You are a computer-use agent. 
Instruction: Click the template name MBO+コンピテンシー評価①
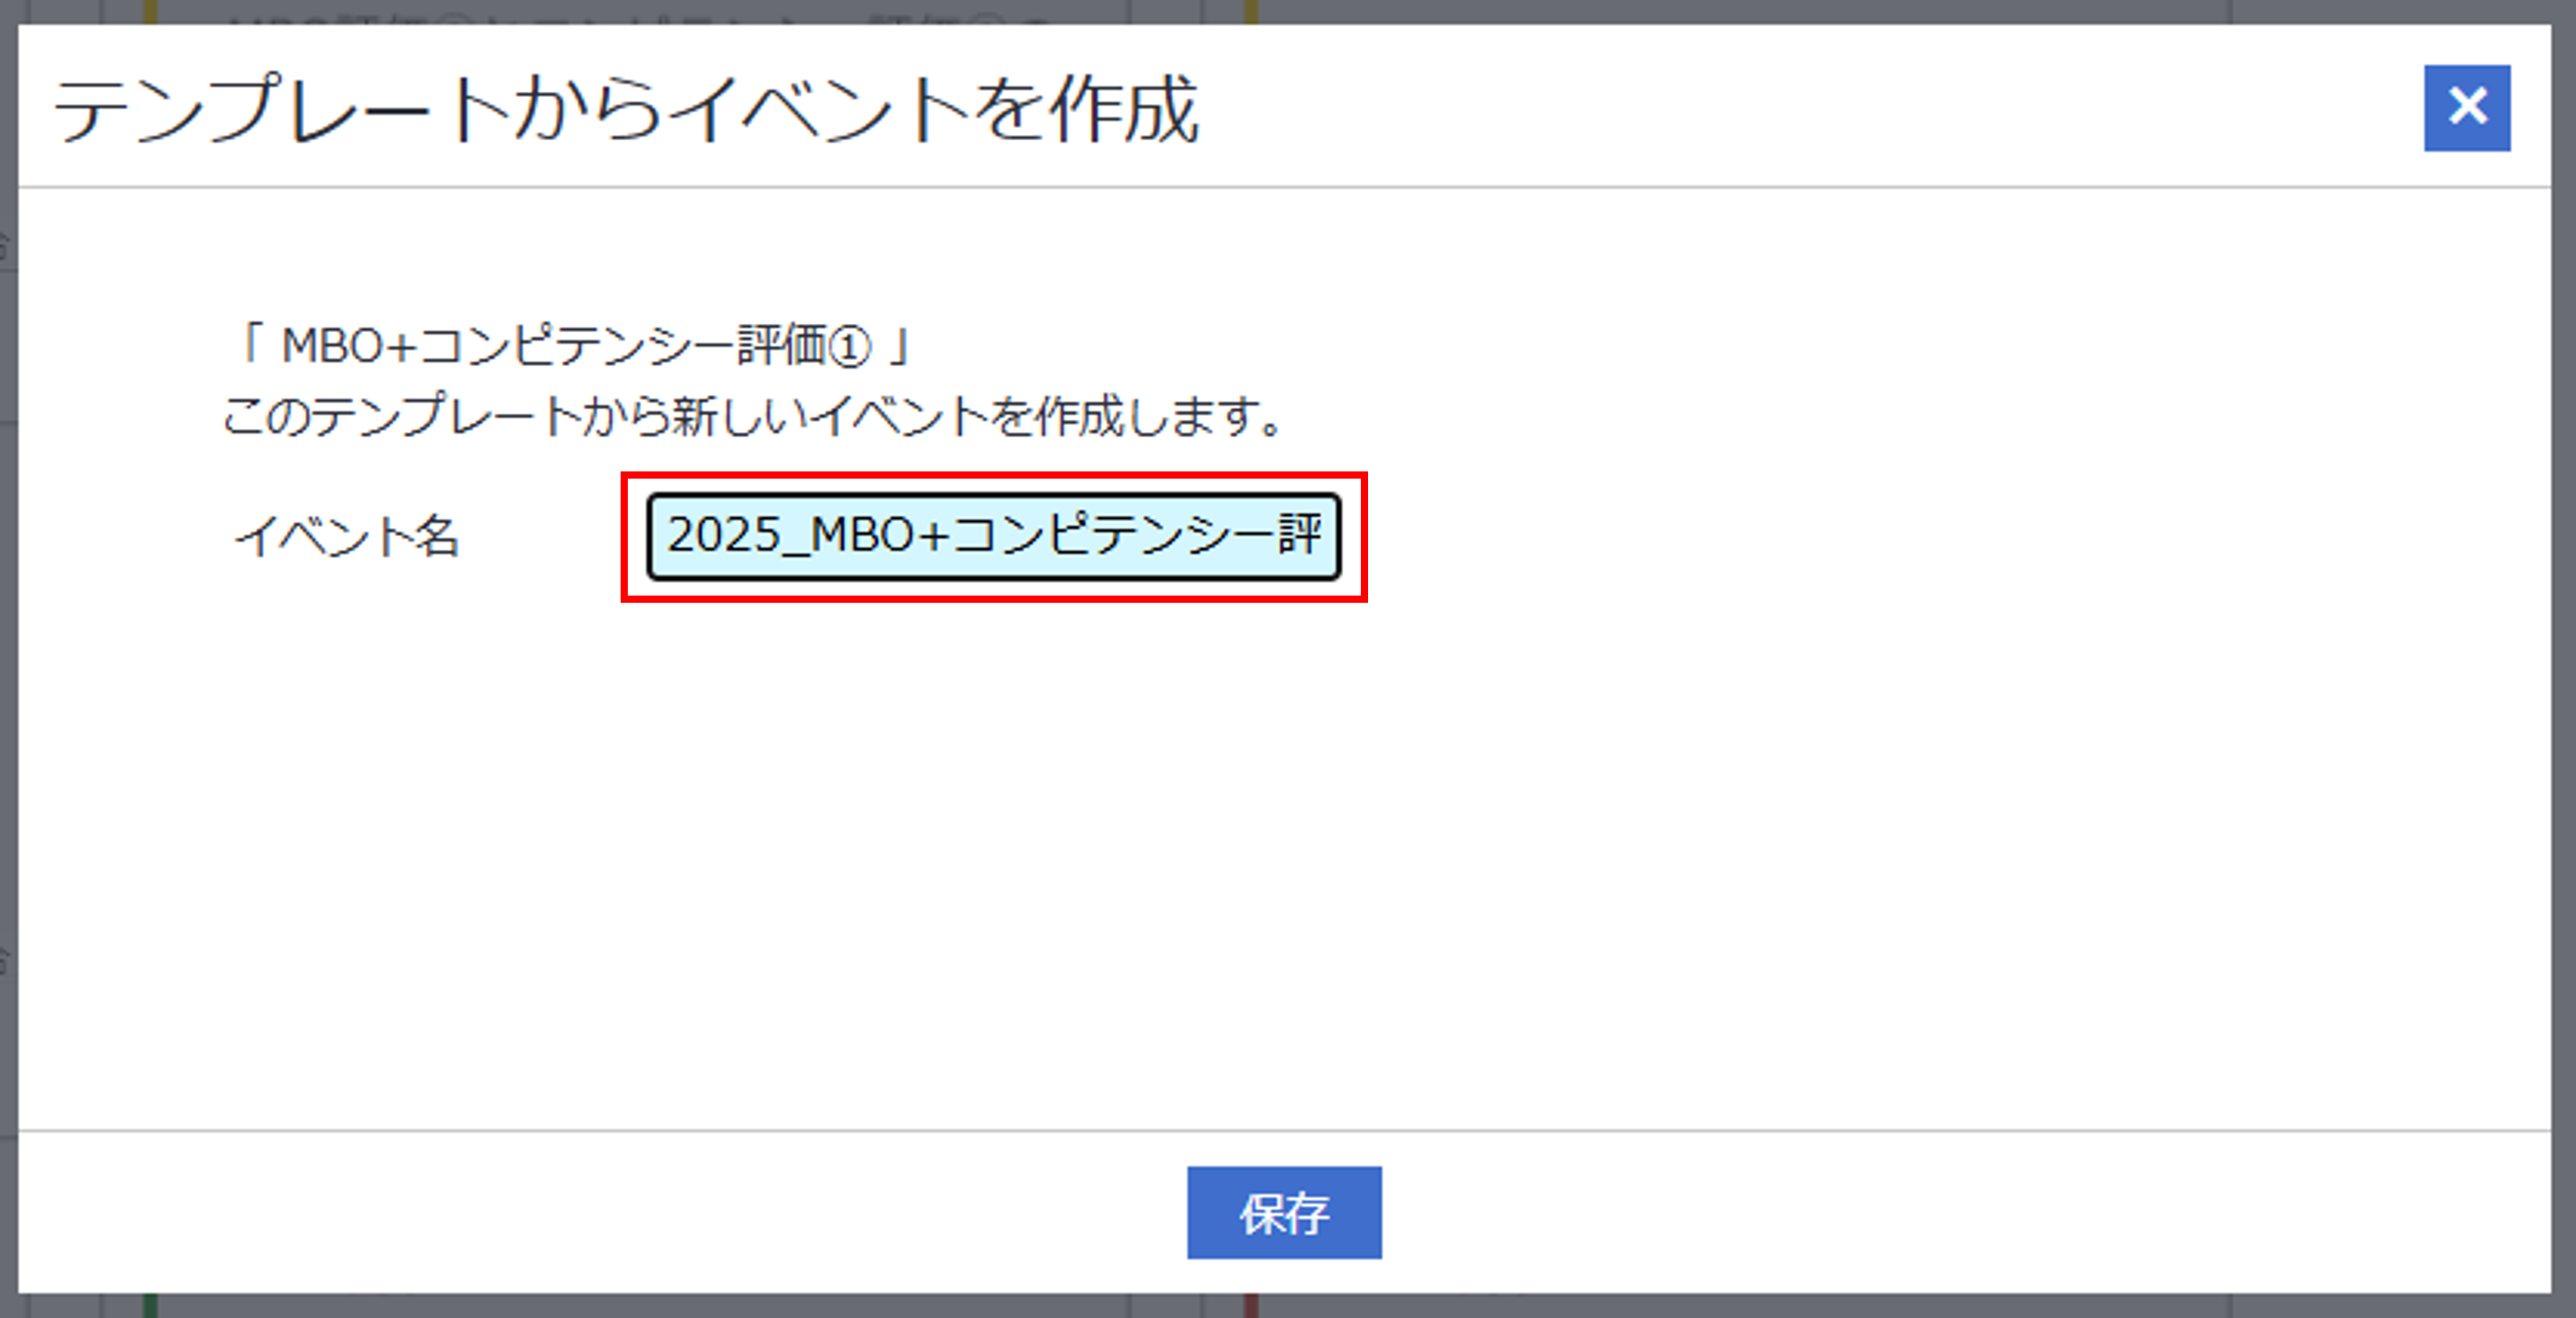point(576,346)
